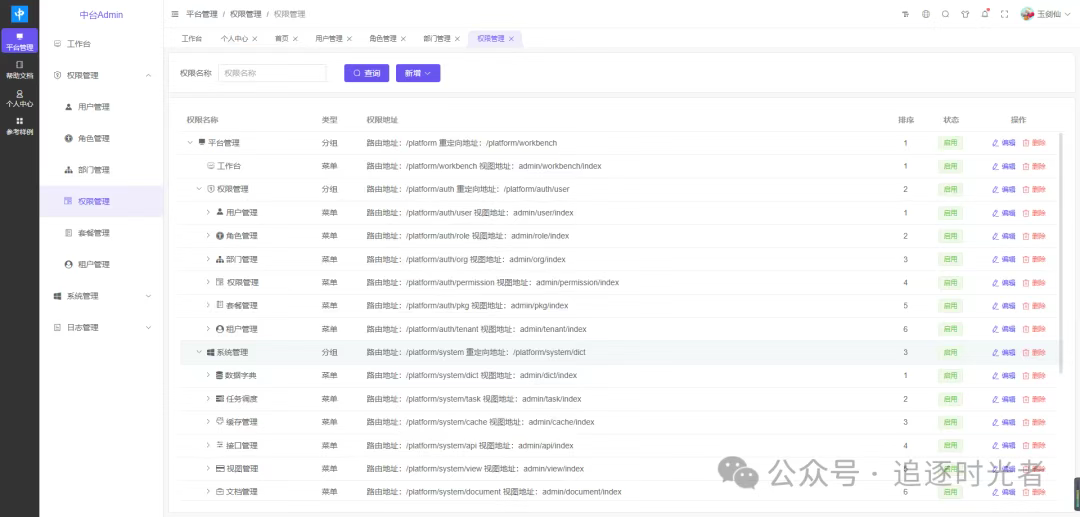Open 工作台 in the sidebar menu
1080x517 pixels.
coord(101,44)
